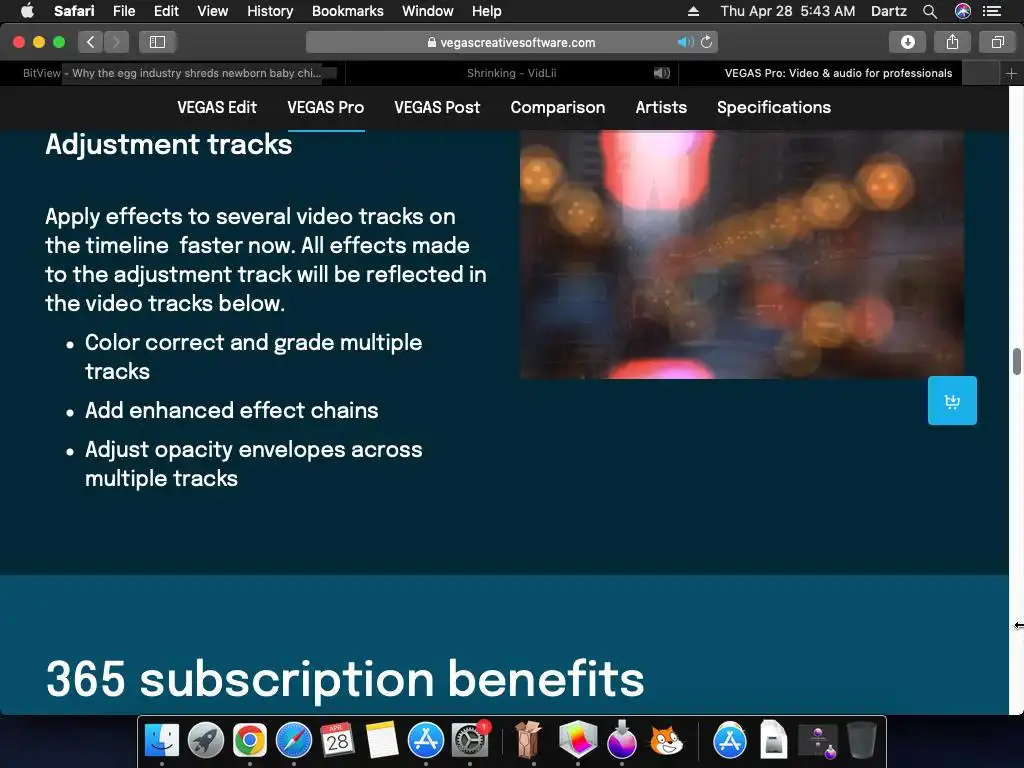Open the document file icon in Dock

click(773, 741)
